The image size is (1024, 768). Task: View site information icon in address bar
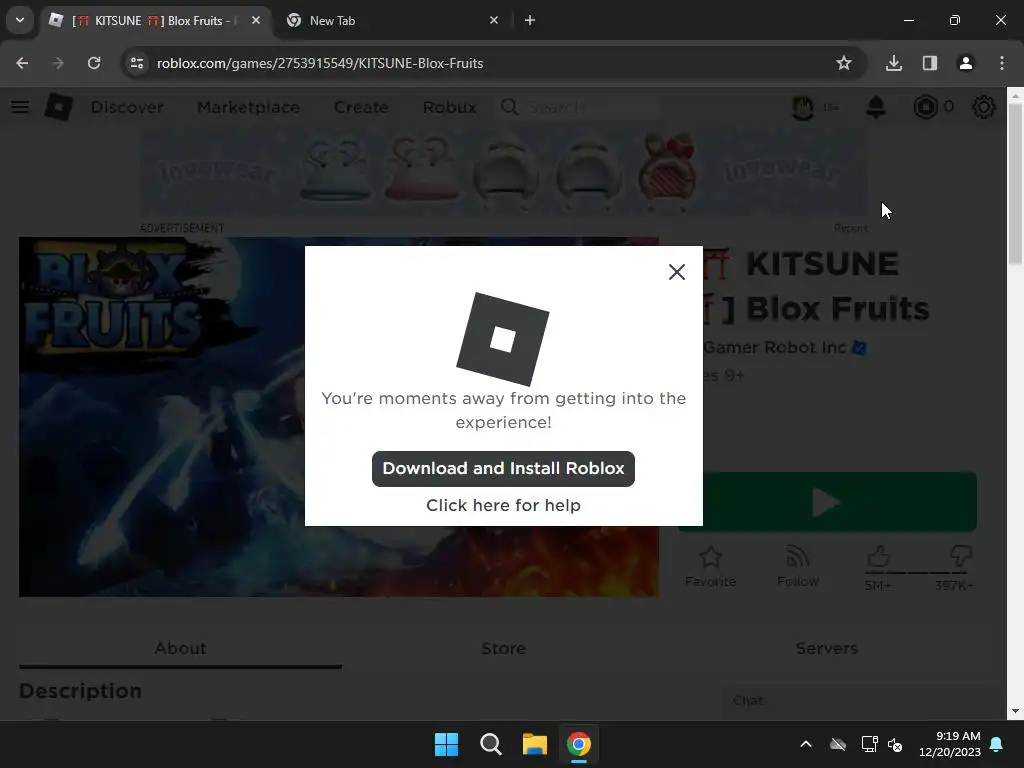coord(136,63)
